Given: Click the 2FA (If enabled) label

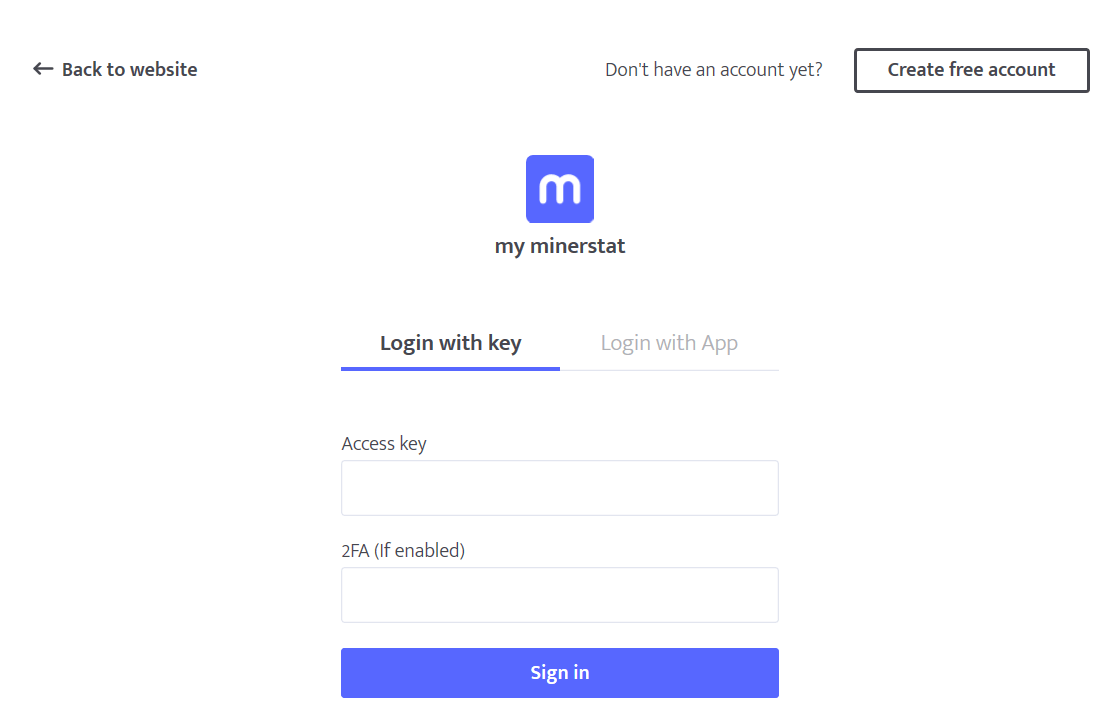Looking at the screenshot, I should tap(403, 550).
